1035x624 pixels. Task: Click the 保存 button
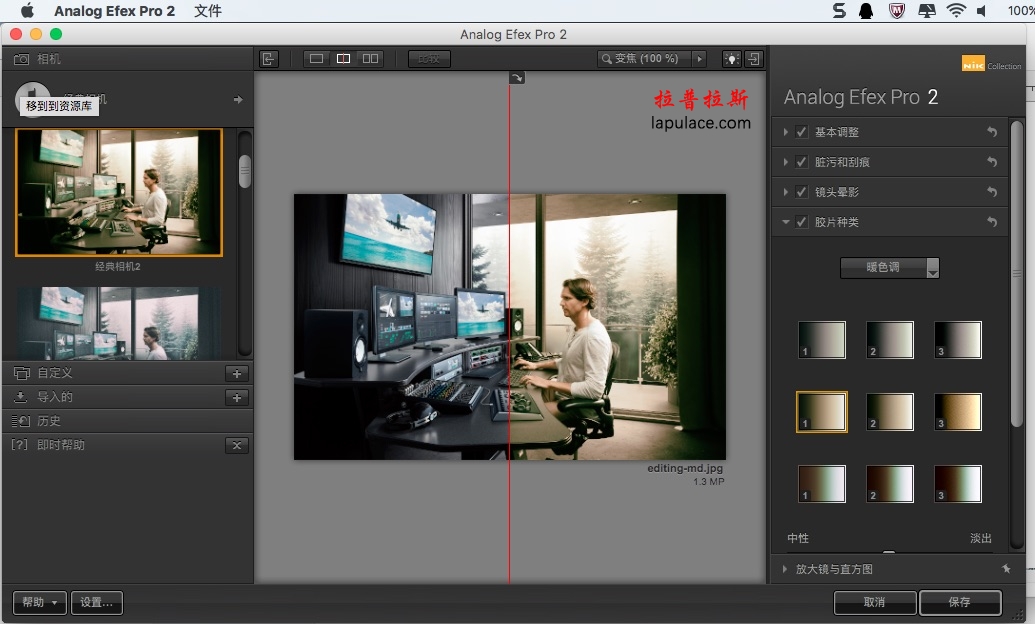[960, 602]
